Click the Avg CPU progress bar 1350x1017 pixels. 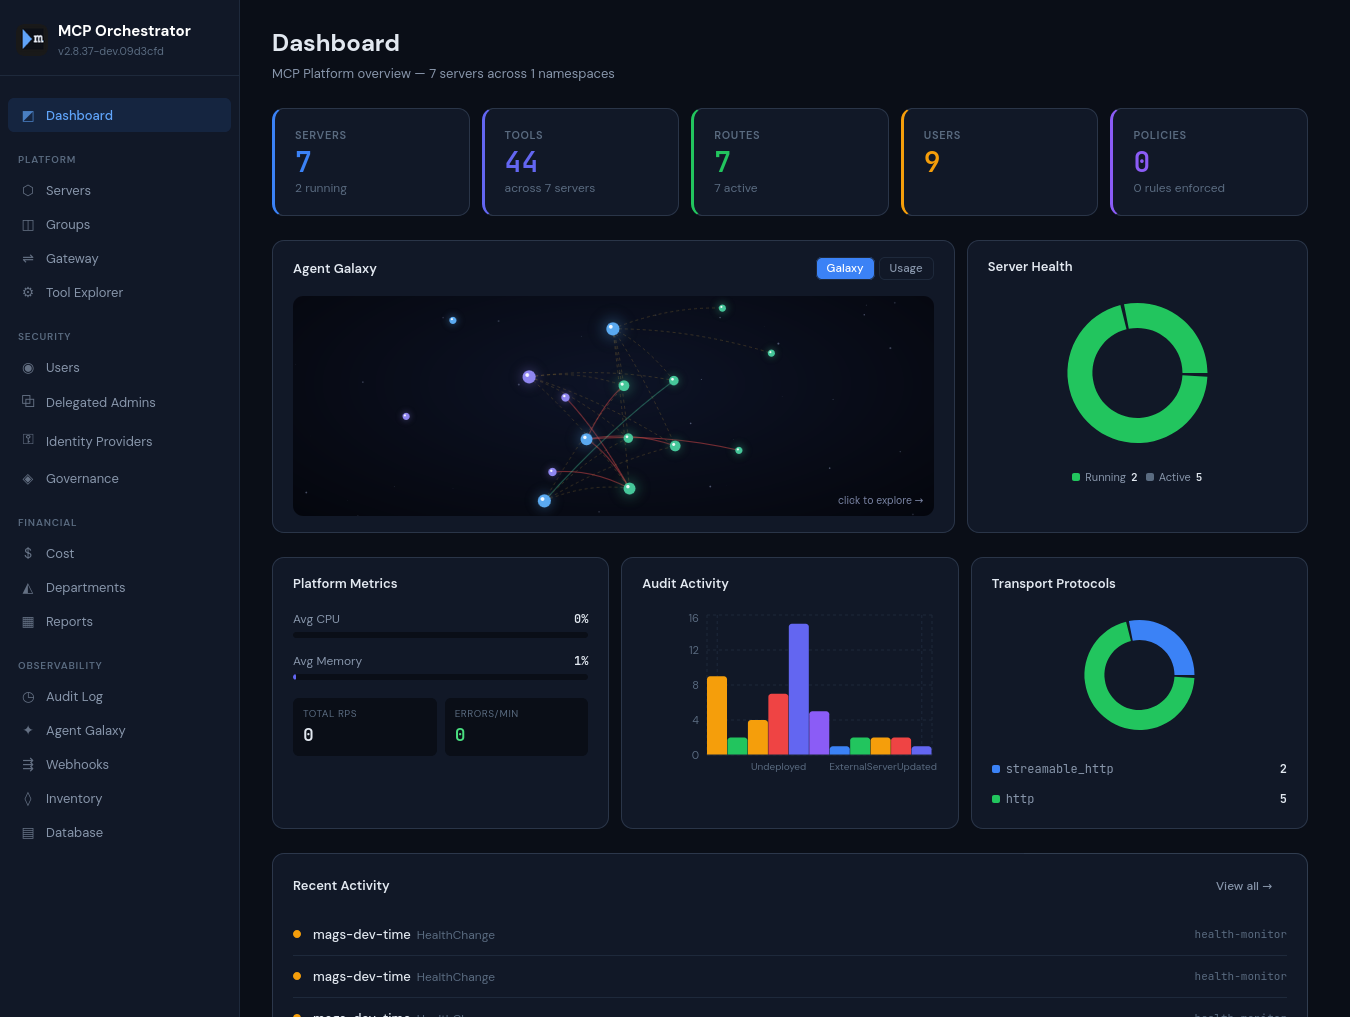tap(441, 635)
